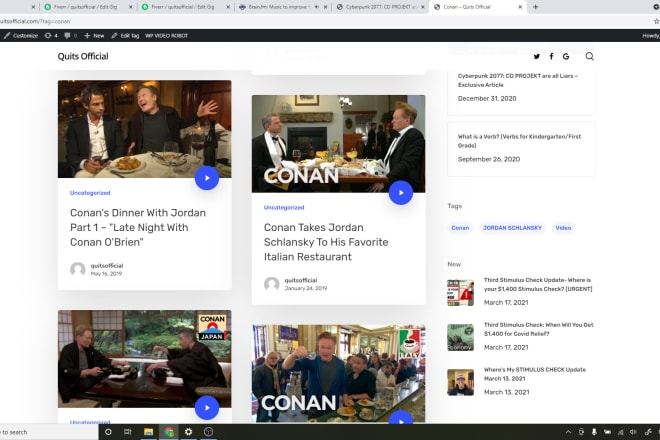Click the browser address bar URL
The height and width of the screenshot is (440, 660).
tap(35, 21)
